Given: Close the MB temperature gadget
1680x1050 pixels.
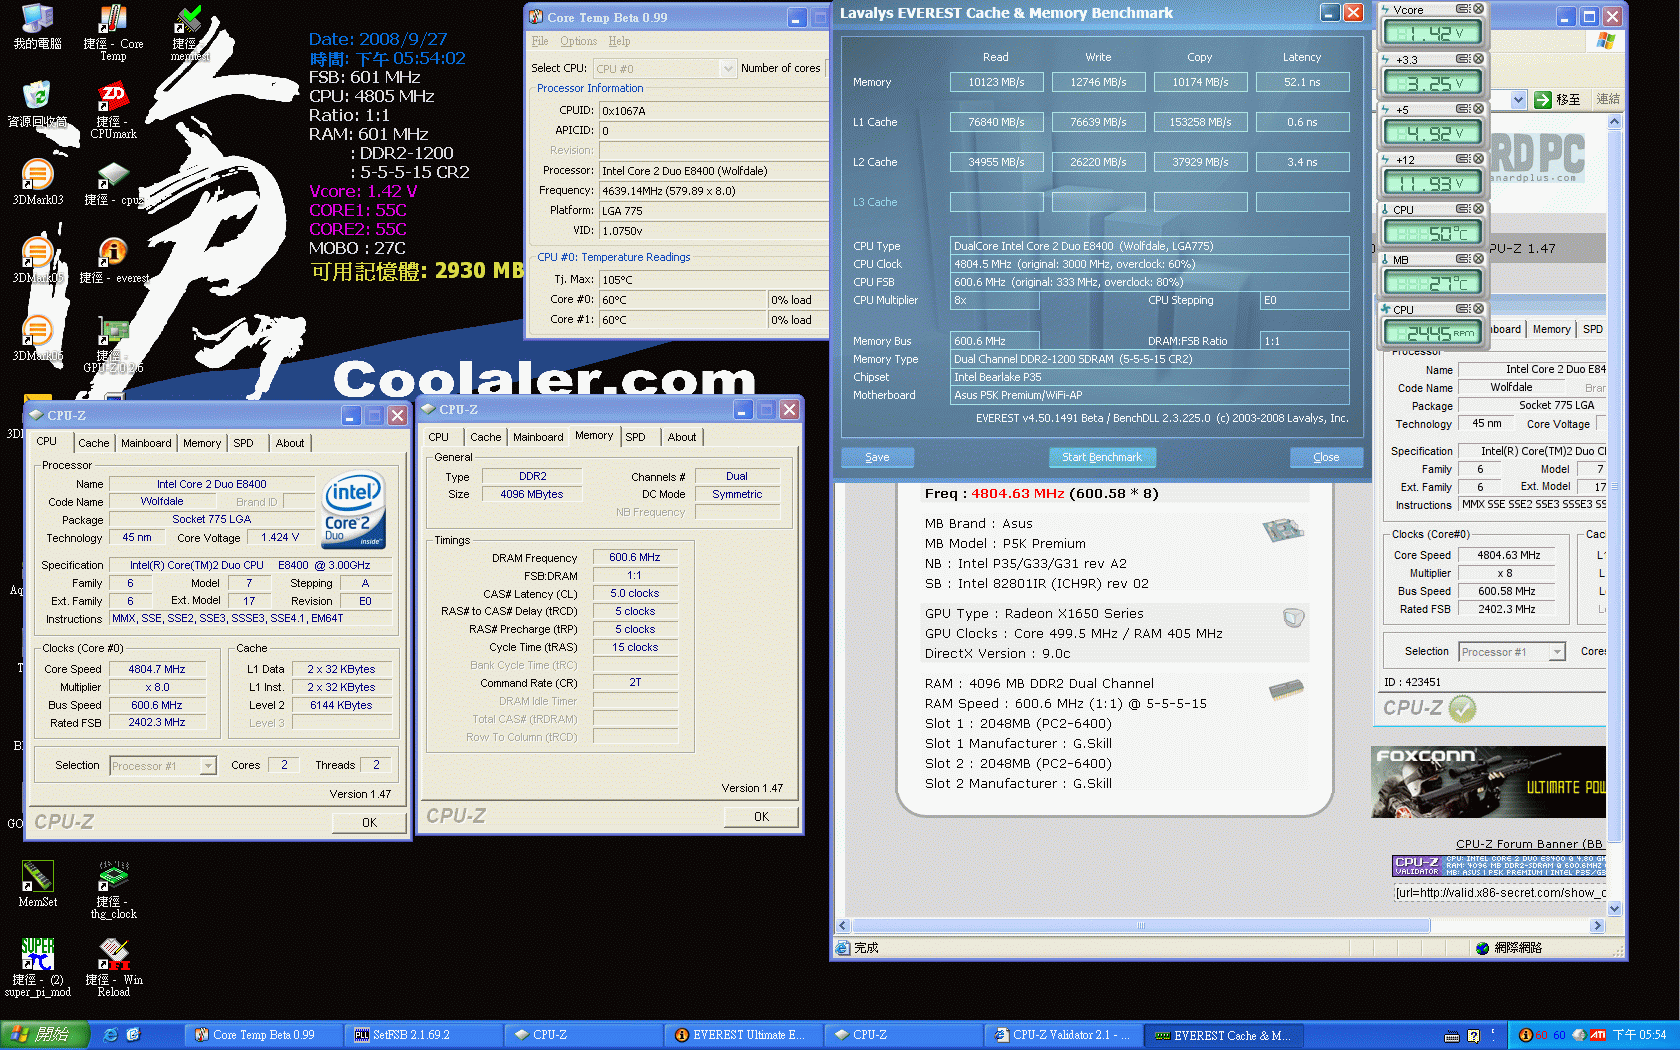Looking at the screenshot, I should click(1478, 259).
